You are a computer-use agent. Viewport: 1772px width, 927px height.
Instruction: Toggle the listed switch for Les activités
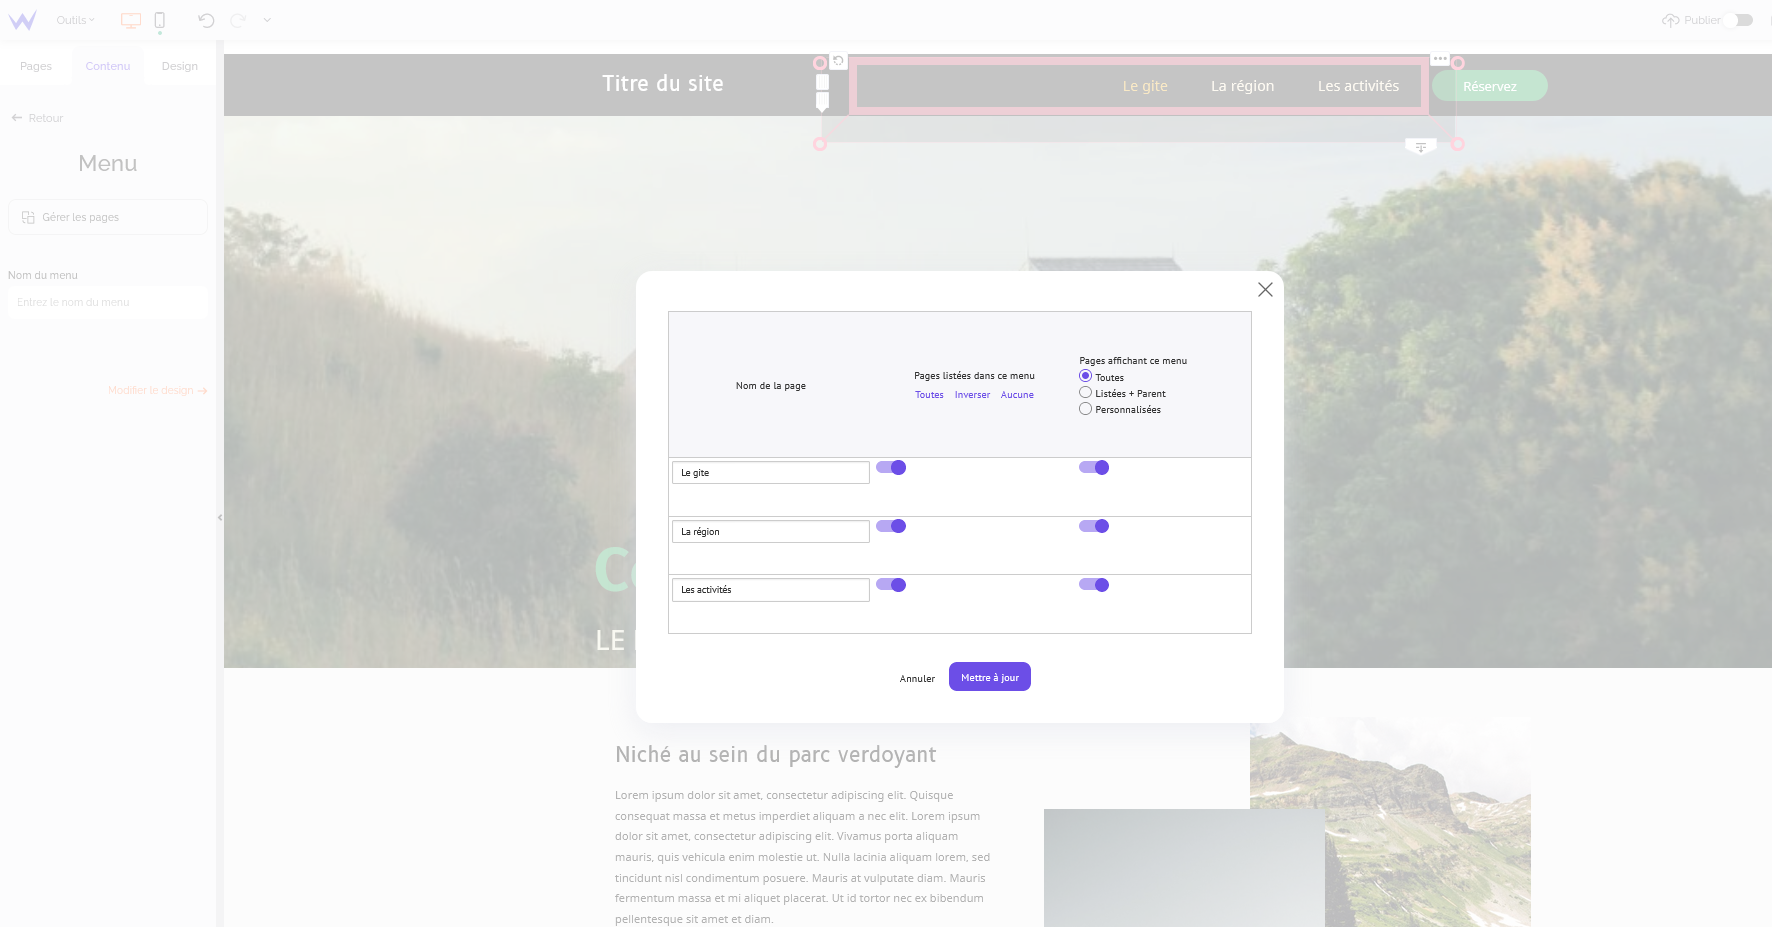coord(891,585)
